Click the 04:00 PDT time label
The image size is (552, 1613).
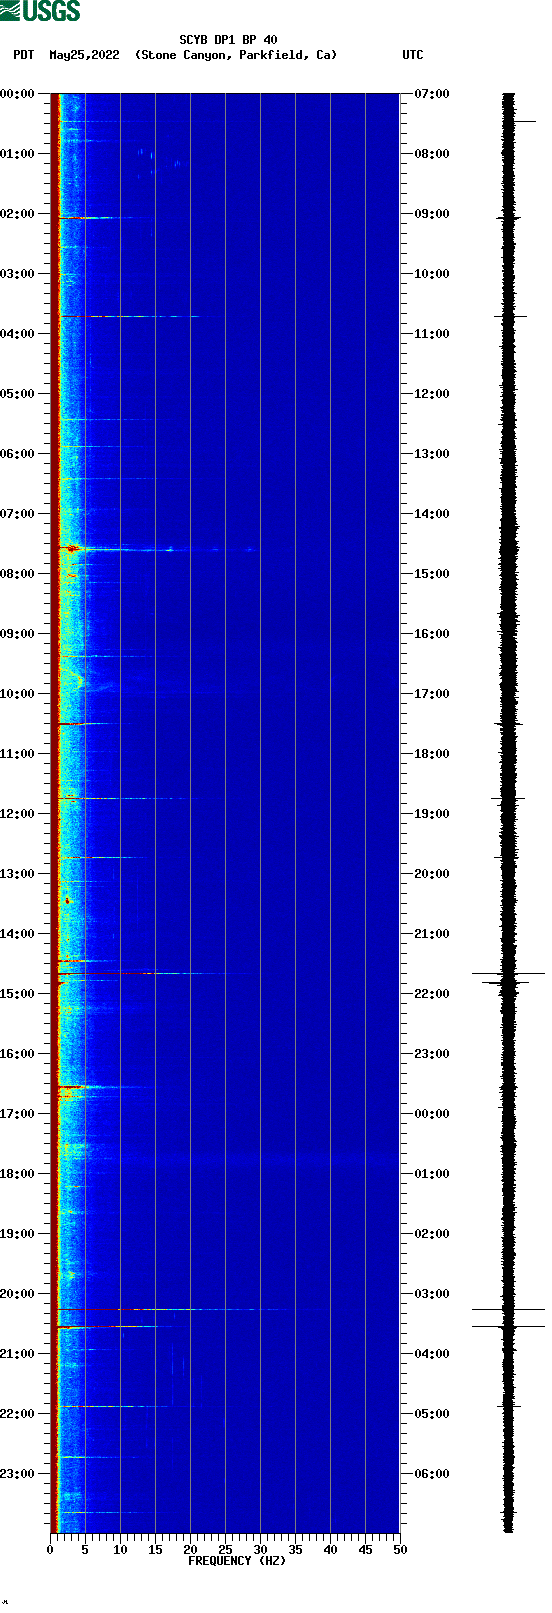(x=18, y=334)
